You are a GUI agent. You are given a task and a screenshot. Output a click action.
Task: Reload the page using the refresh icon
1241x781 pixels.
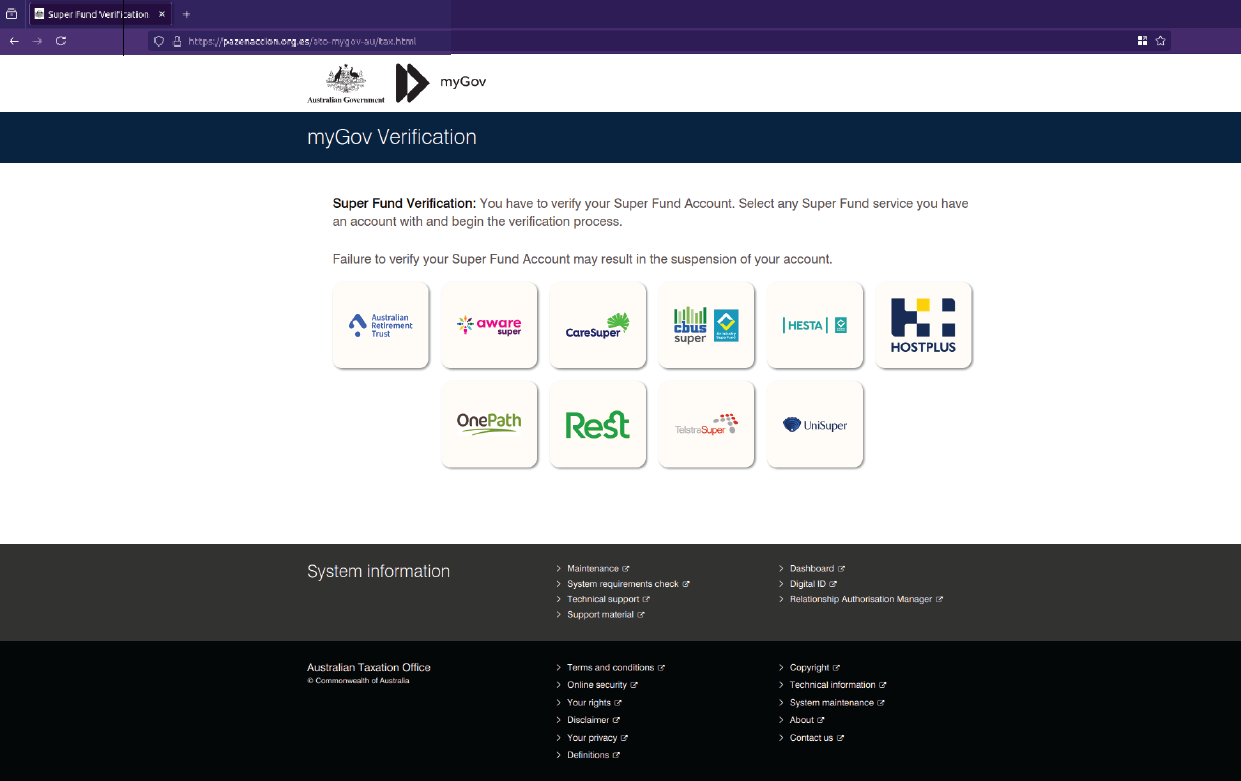point(61,41)
